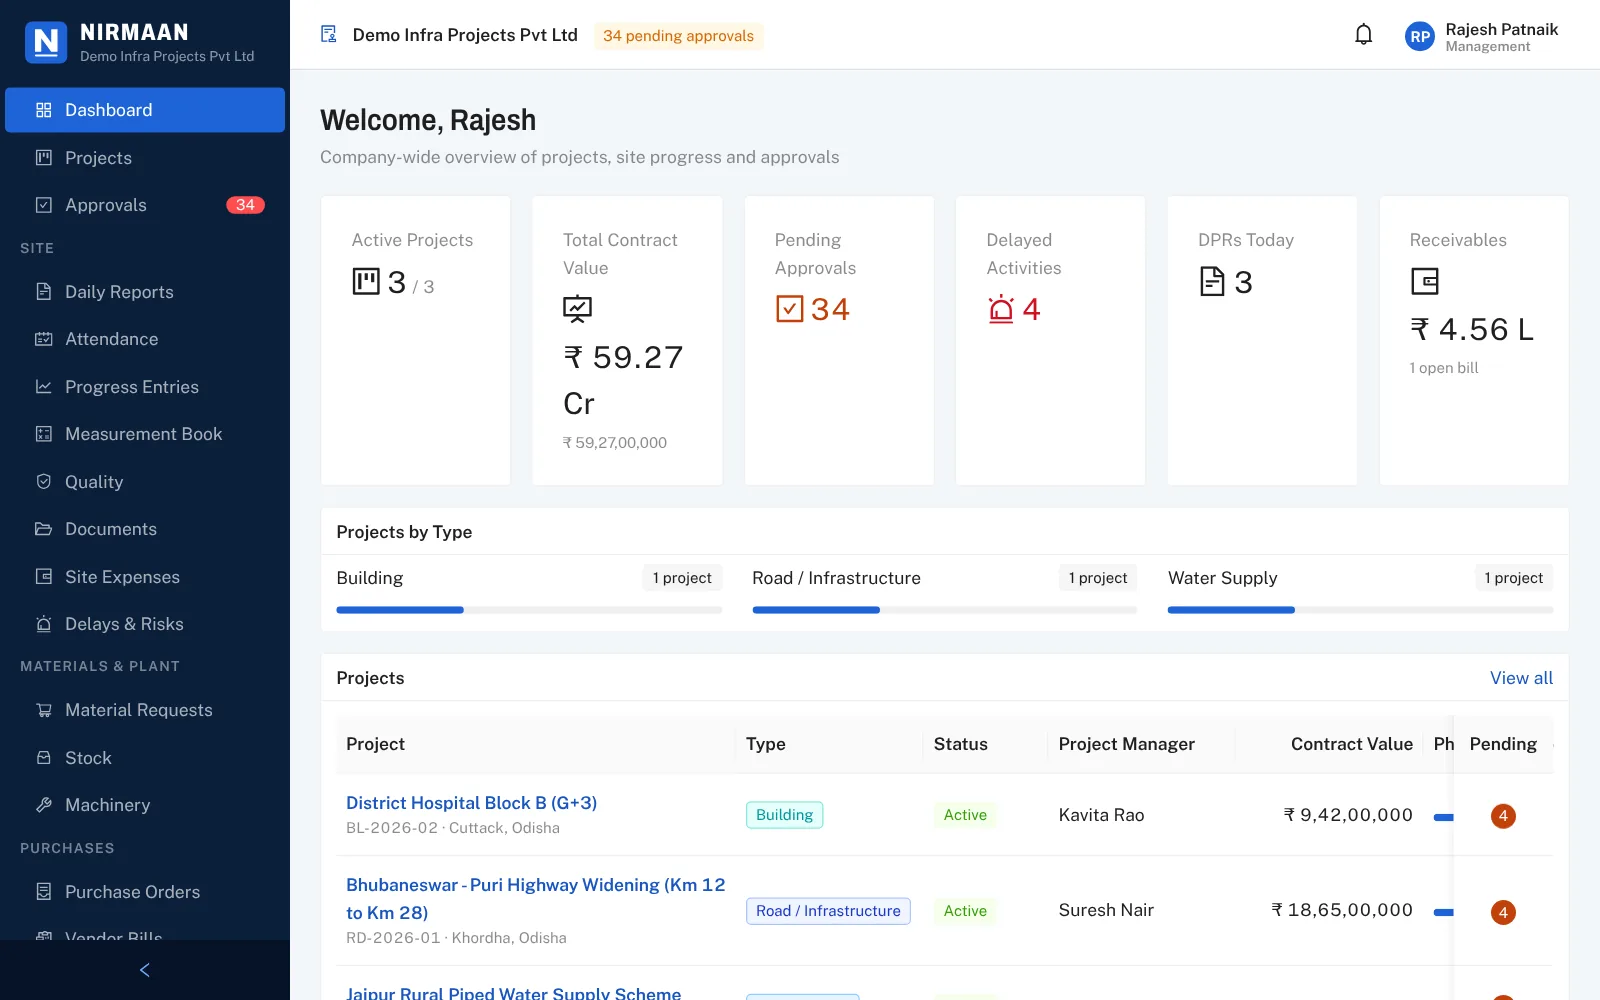Screen dimensions: 1600x1000
Task: Click the Attendance calendar icon
Action: [x=44, y=339]
